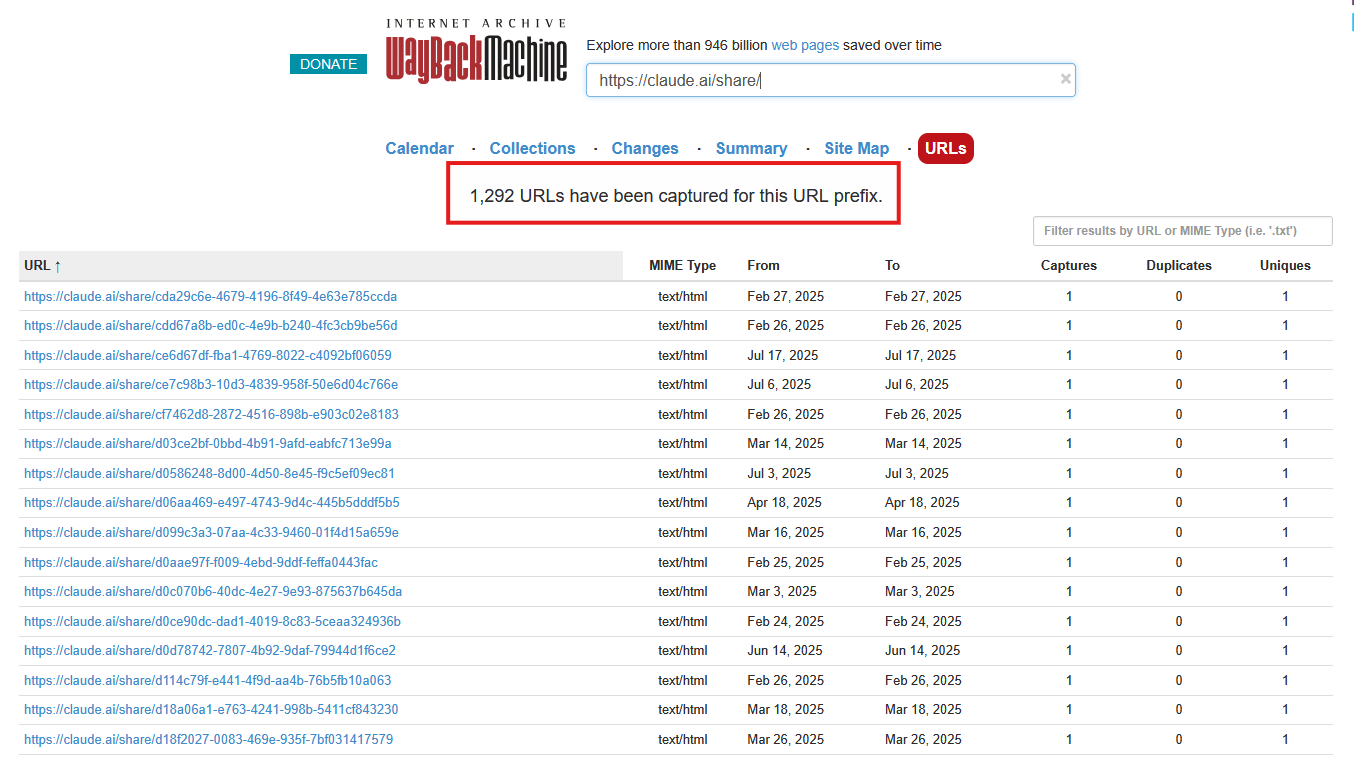1354x760 pixels.
Task: Switch to the Calendar tab
Action: click(420, 148)
